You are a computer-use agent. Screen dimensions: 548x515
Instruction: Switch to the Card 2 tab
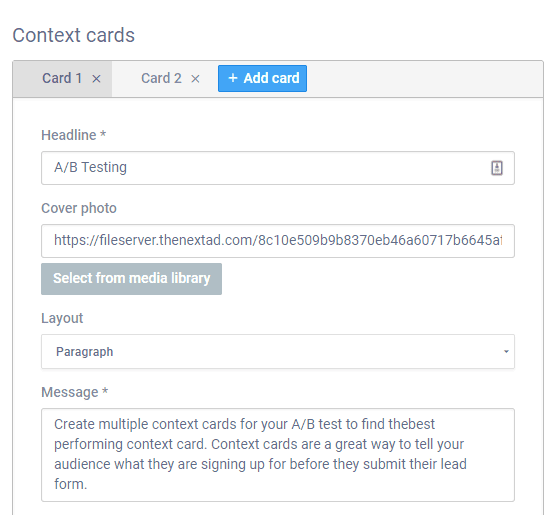(x=161, y=78)
